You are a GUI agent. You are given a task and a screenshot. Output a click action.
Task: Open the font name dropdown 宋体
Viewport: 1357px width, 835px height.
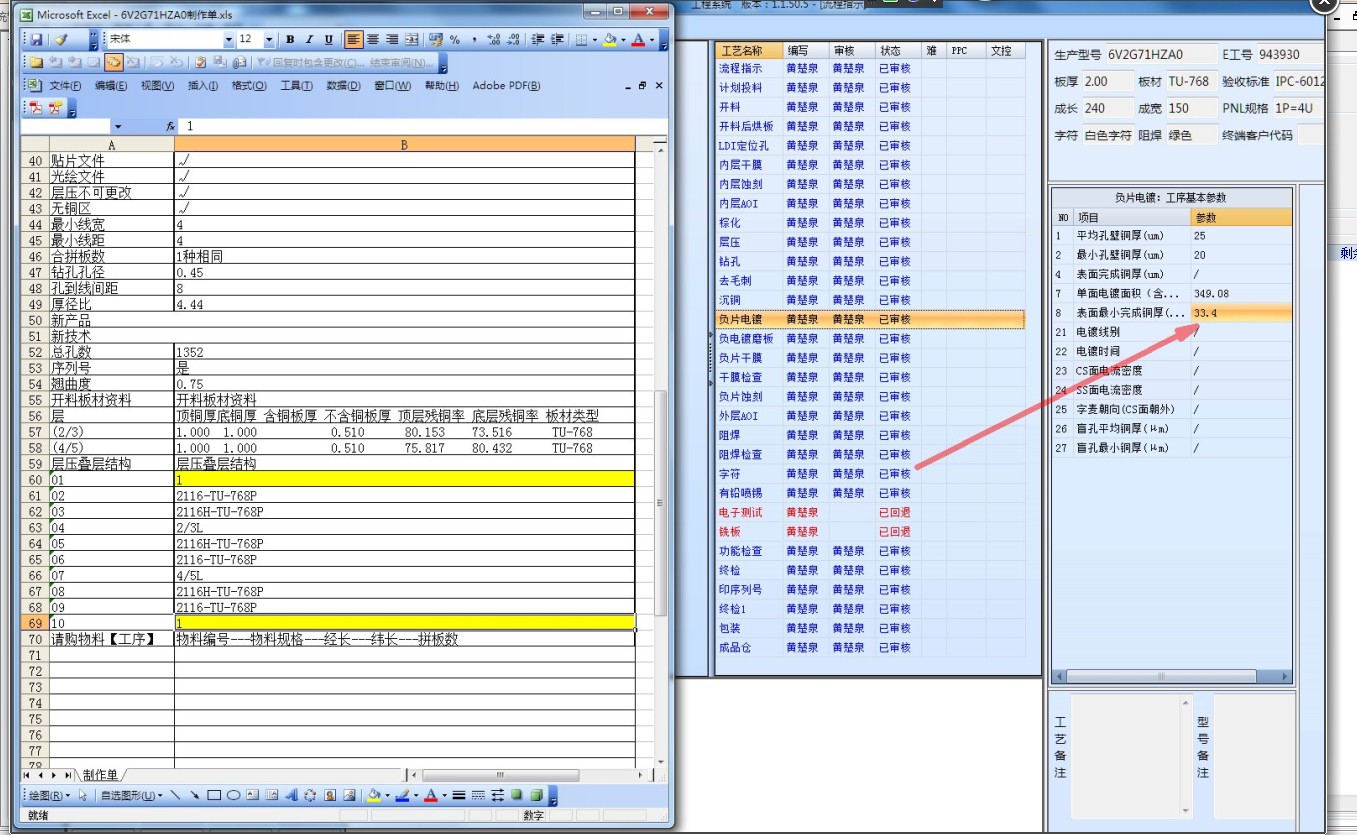229,39
